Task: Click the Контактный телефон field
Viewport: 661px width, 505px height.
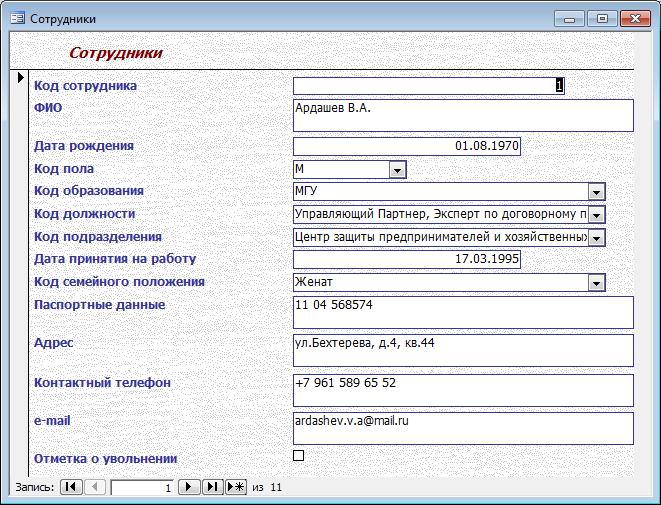Action: coord(463,390)
